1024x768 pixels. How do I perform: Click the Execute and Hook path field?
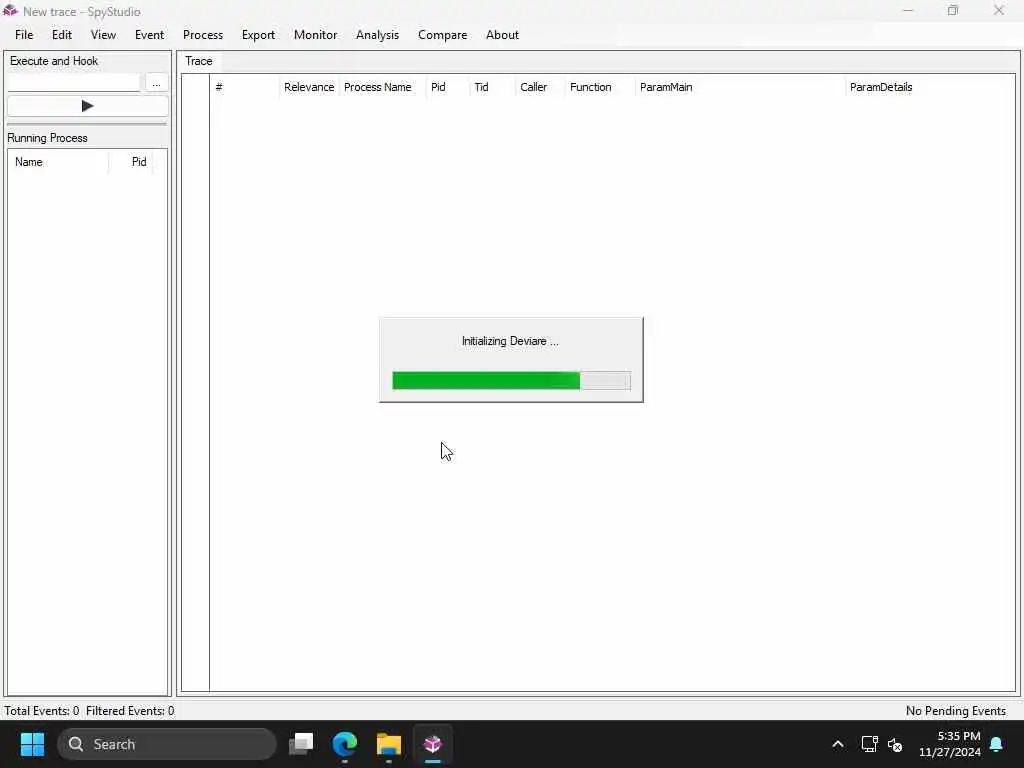(x=73, y=83)
